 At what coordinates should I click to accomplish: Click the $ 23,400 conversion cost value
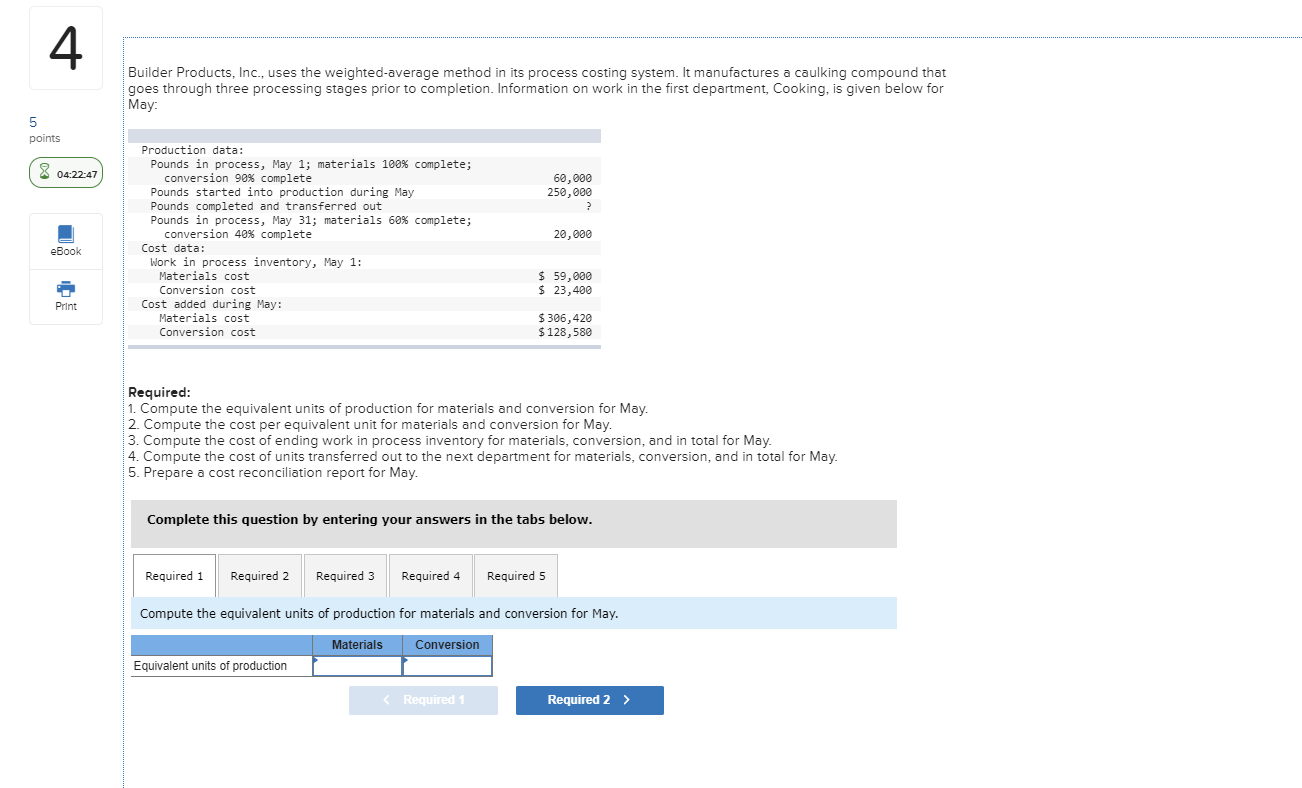click(565, 290)
